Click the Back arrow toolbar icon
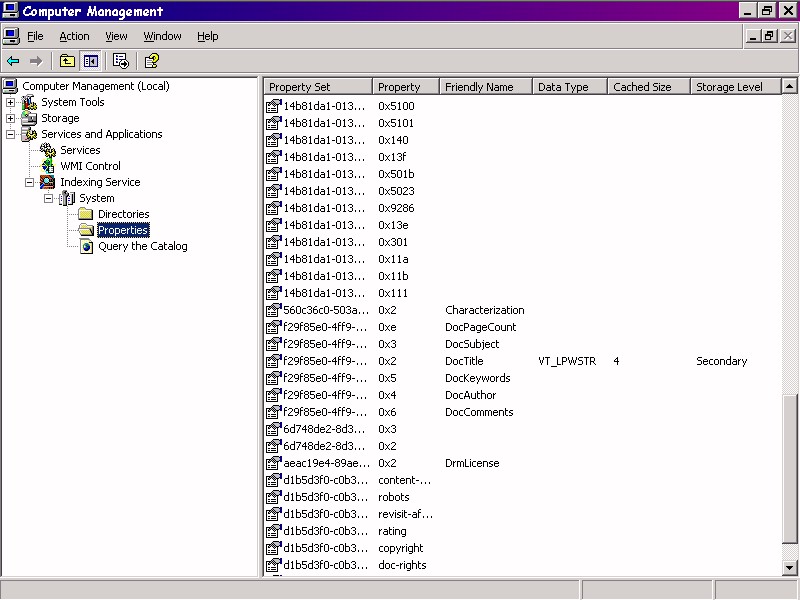This screenshot has height=600, width=800. [13, 61]
